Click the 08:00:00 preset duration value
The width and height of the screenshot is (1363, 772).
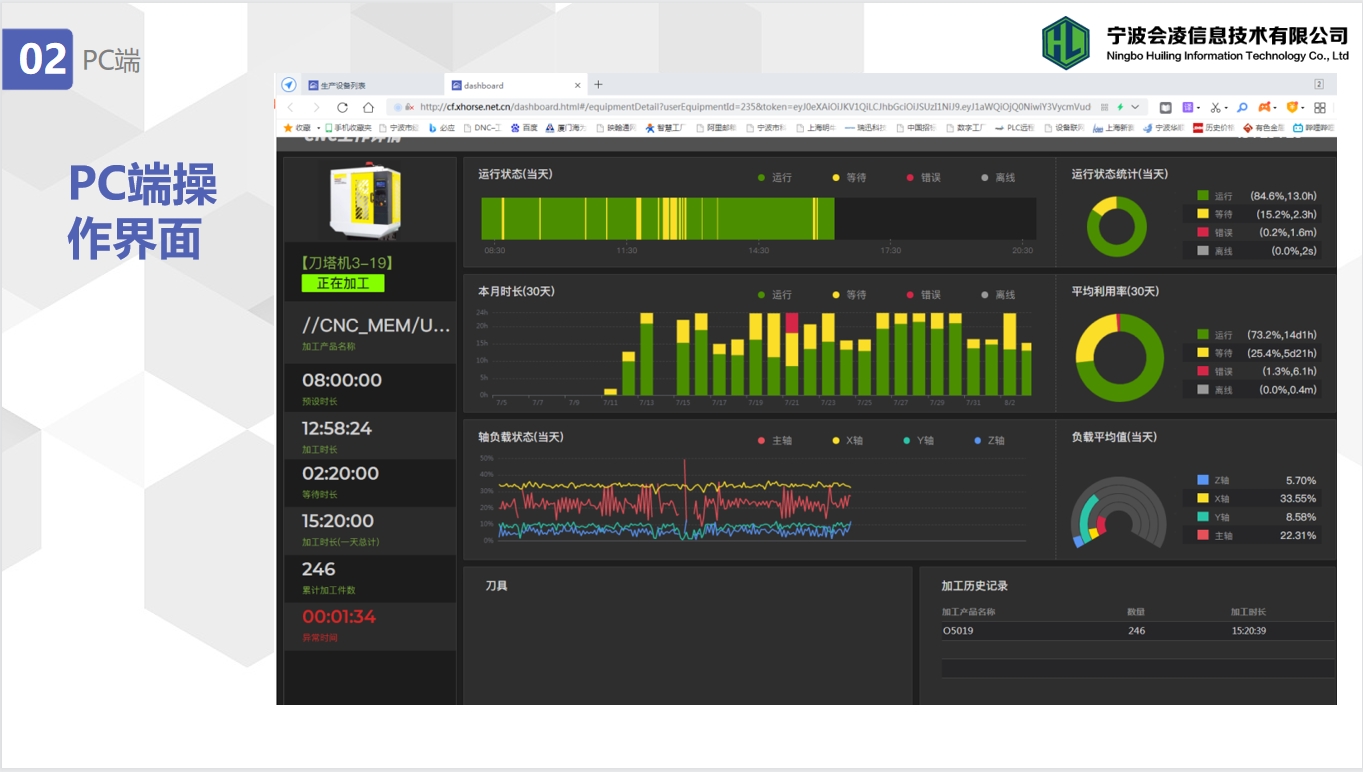click(x=342, y=380)
